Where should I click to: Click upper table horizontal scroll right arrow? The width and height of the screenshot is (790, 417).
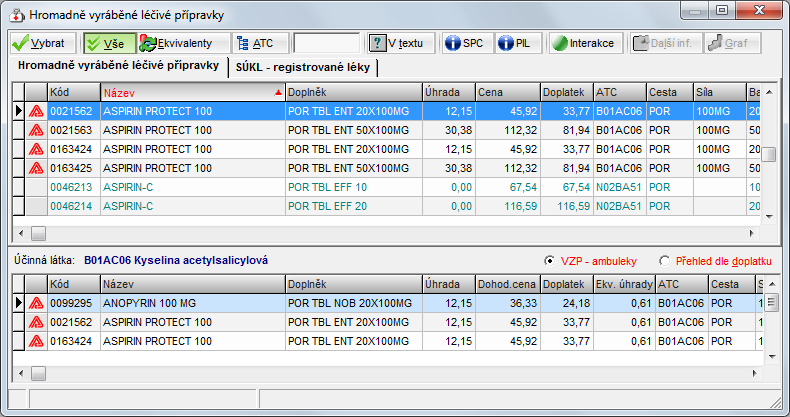click(752, 233)
